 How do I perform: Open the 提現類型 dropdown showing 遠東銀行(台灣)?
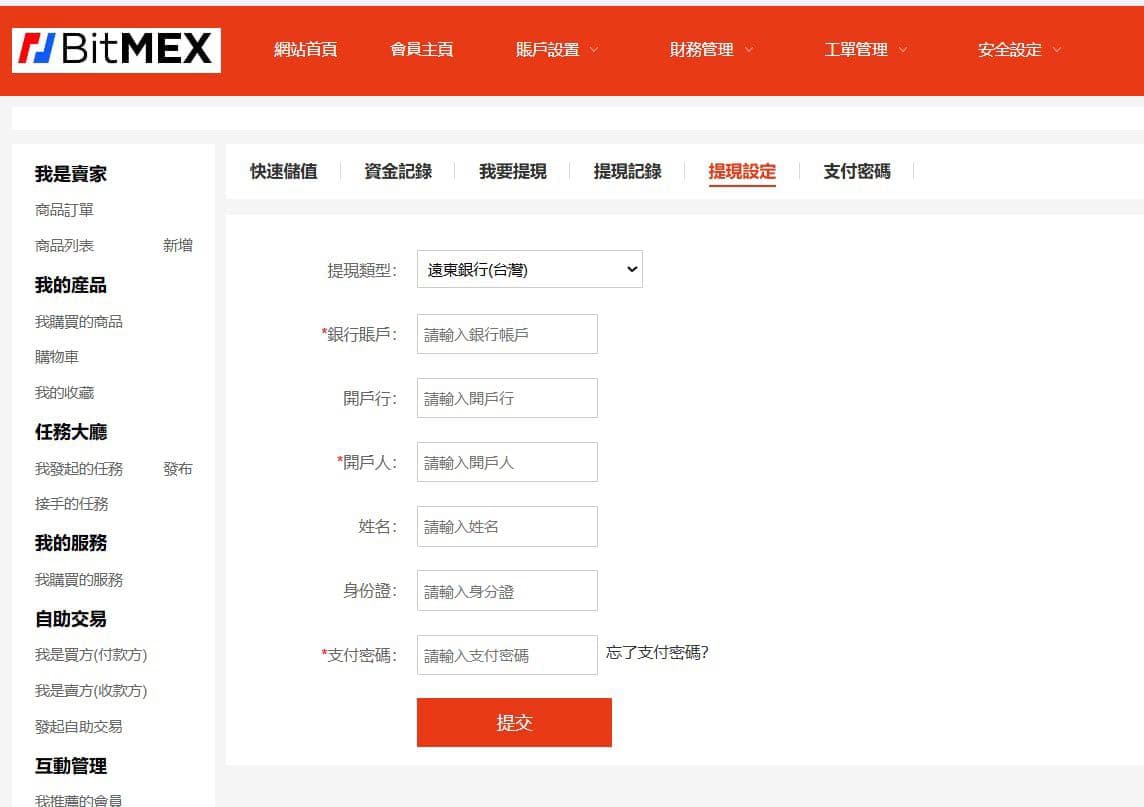pyautogui.click(x=530, y=269)
